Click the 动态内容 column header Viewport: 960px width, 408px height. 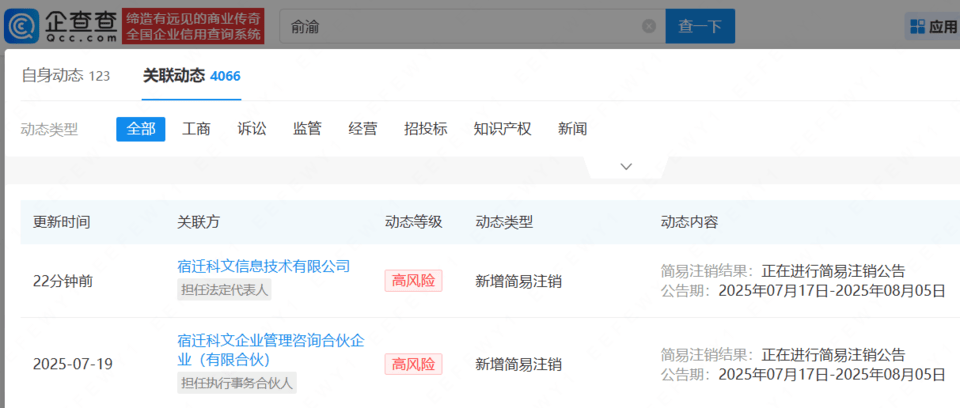click(x=689, y=222)
